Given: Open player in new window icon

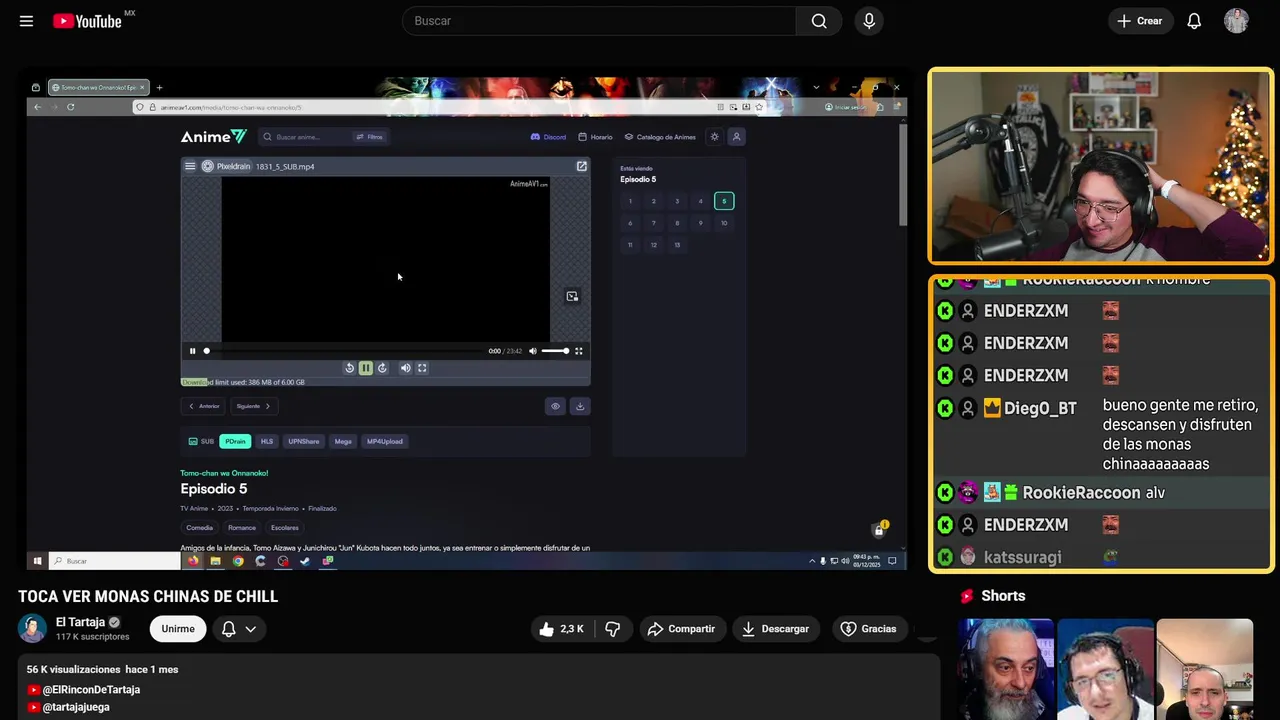Looking at the screenshot, I should [x=581, y=166].
